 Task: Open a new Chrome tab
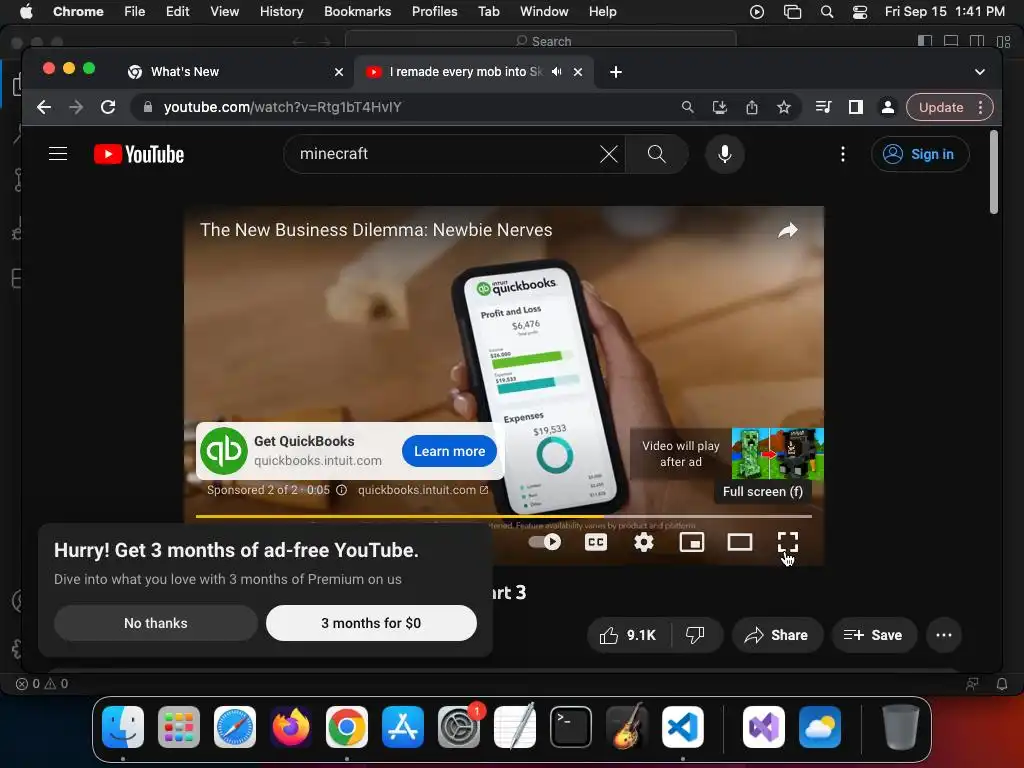(x=616, y=72)
